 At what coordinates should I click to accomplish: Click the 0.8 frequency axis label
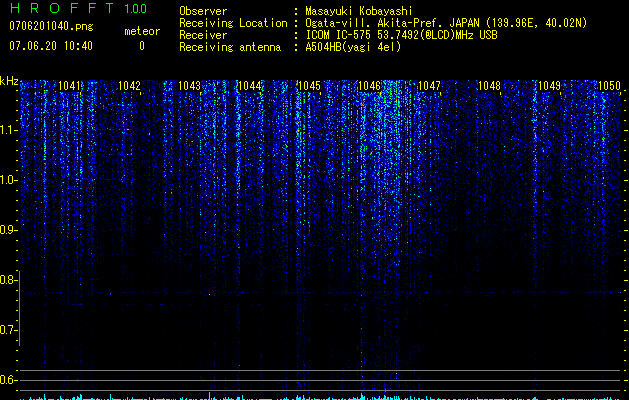coord(7,280)
